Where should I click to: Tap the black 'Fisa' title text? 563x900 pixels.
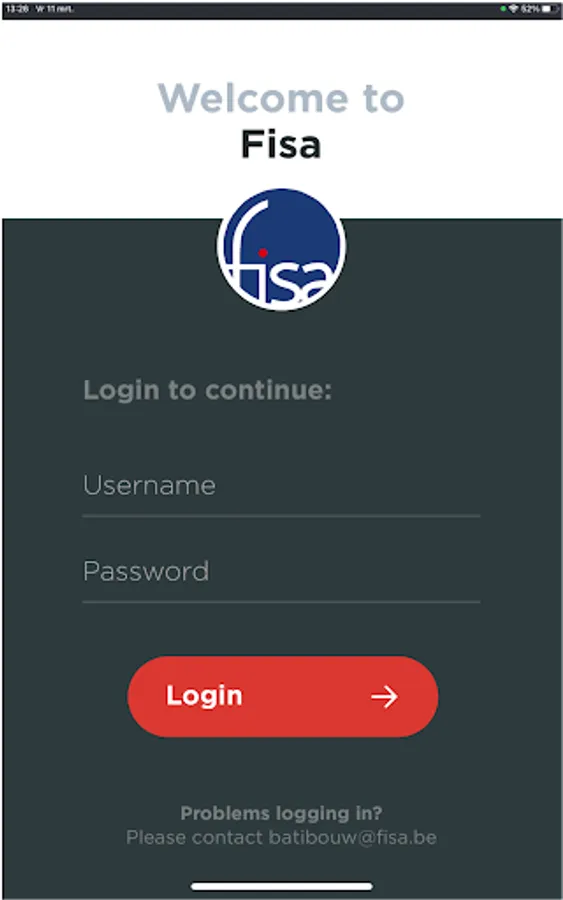pyautogui.click(x=281, y=143)
